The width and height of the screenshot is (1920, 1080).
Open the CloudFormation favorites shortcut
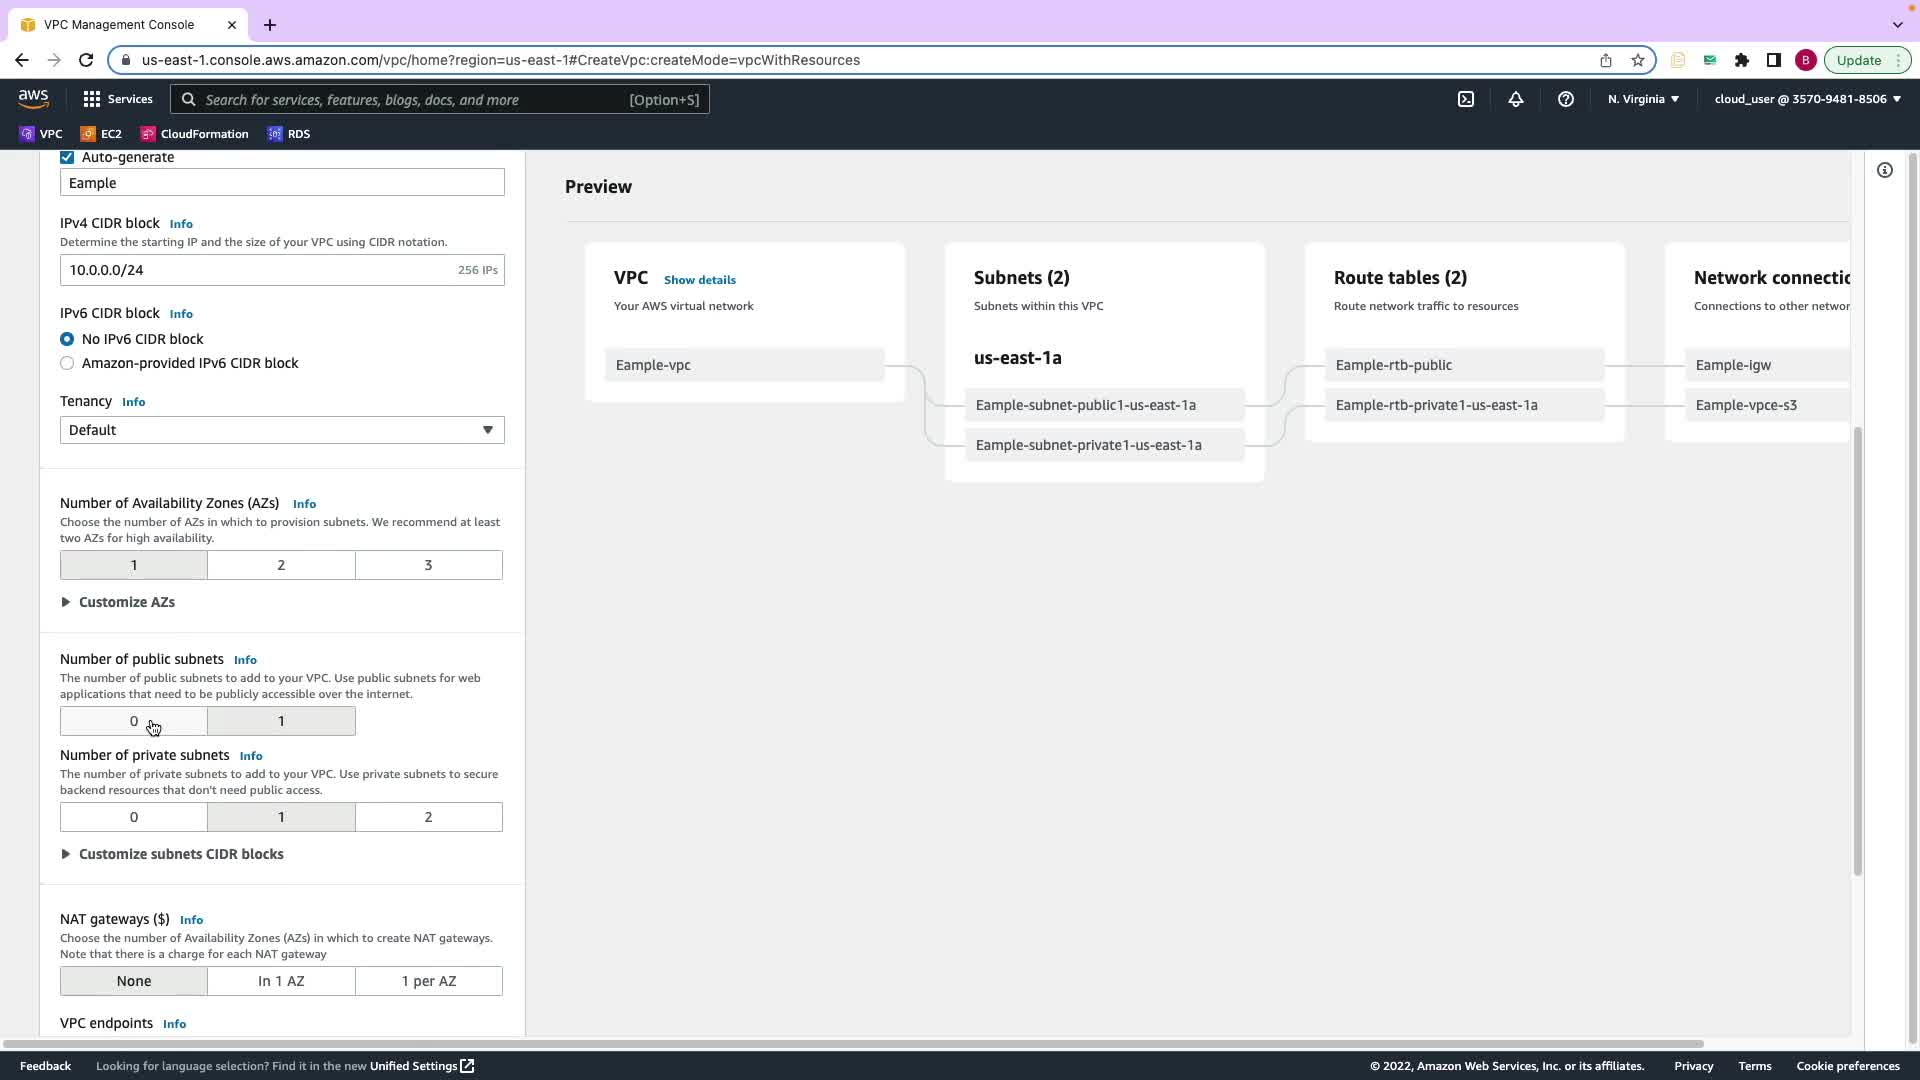click(x=194, y=134)
